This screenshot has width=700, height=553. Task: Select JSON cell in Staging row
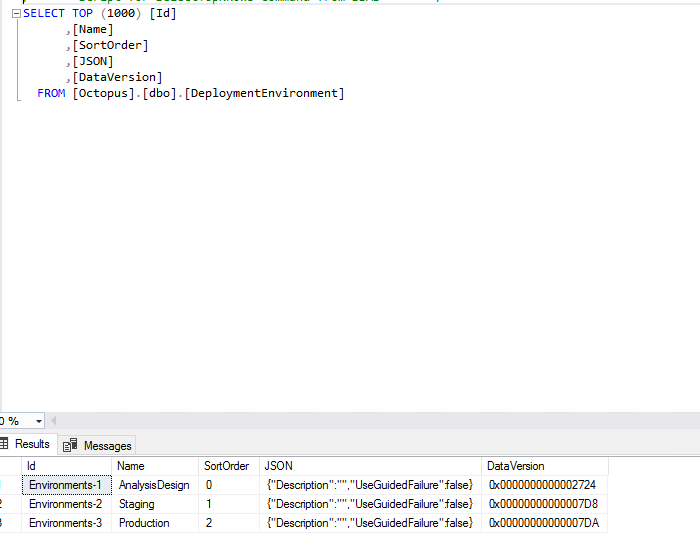[x=371, y=504]
